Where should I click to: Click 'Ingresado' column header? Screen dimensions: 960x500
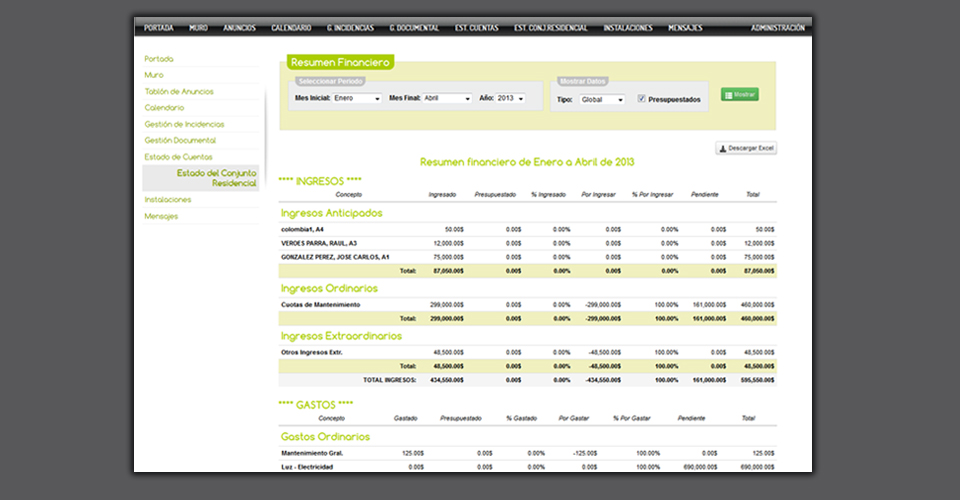click(x=442, y=195)
